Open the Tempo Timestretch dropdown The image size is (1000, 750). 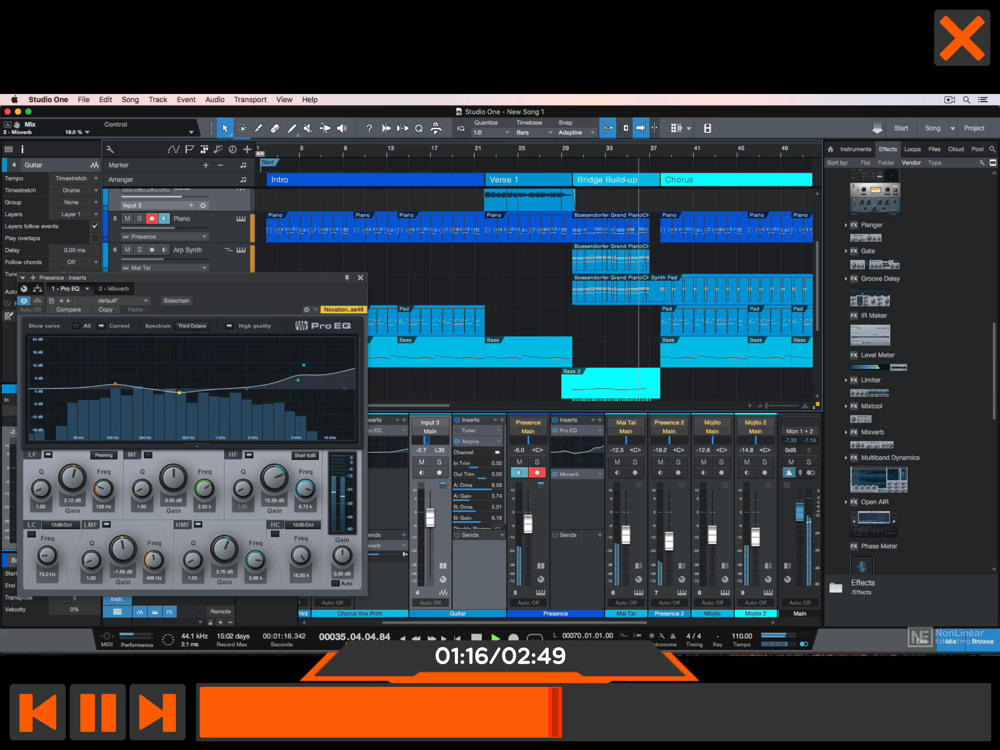(75, 179)
